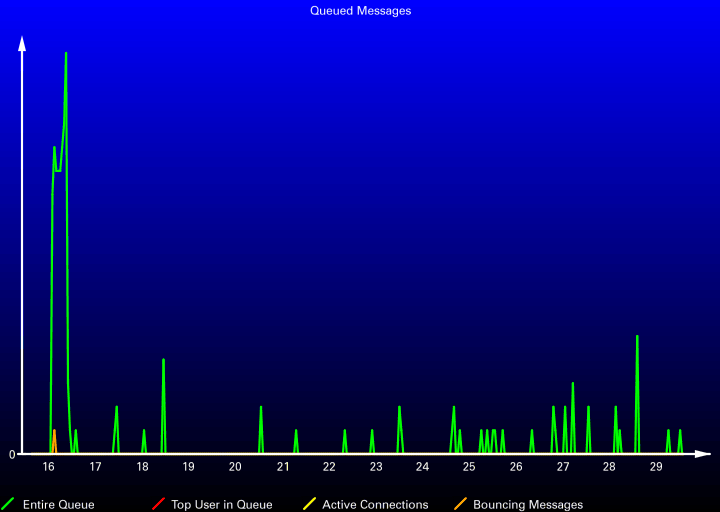Click the x-axis label 24
The image size is (720, 512).
(x=422, y=467)
